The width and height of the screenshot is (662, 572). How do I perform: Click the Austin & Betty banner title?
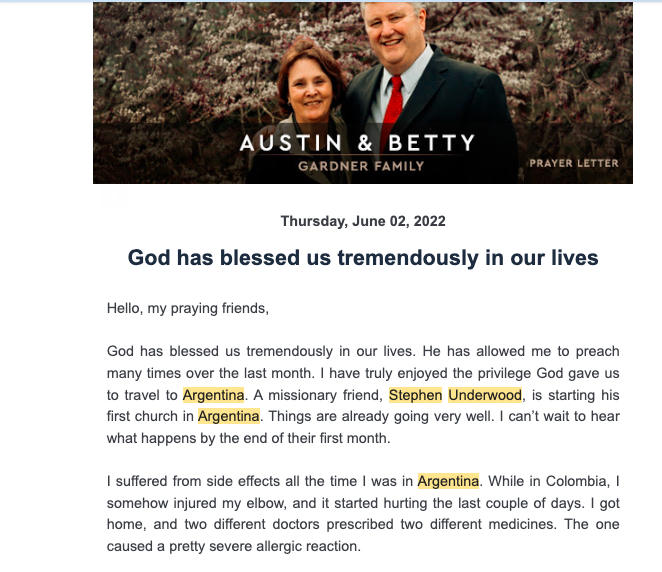pos(357,143)
